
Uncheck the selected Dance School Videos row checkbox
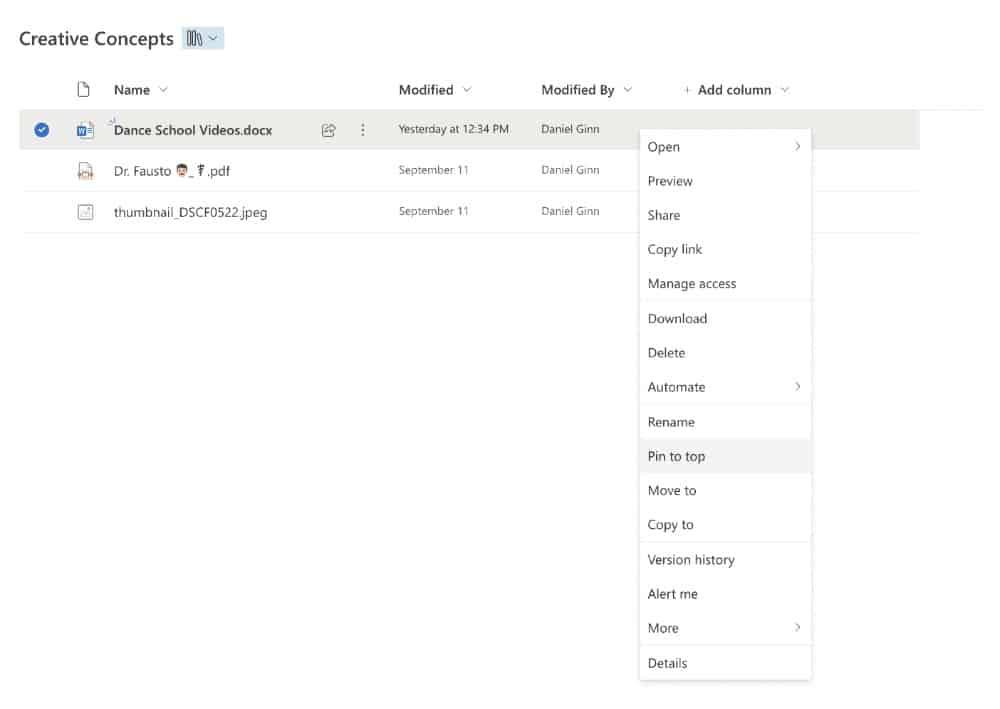[x=41, y=130]
